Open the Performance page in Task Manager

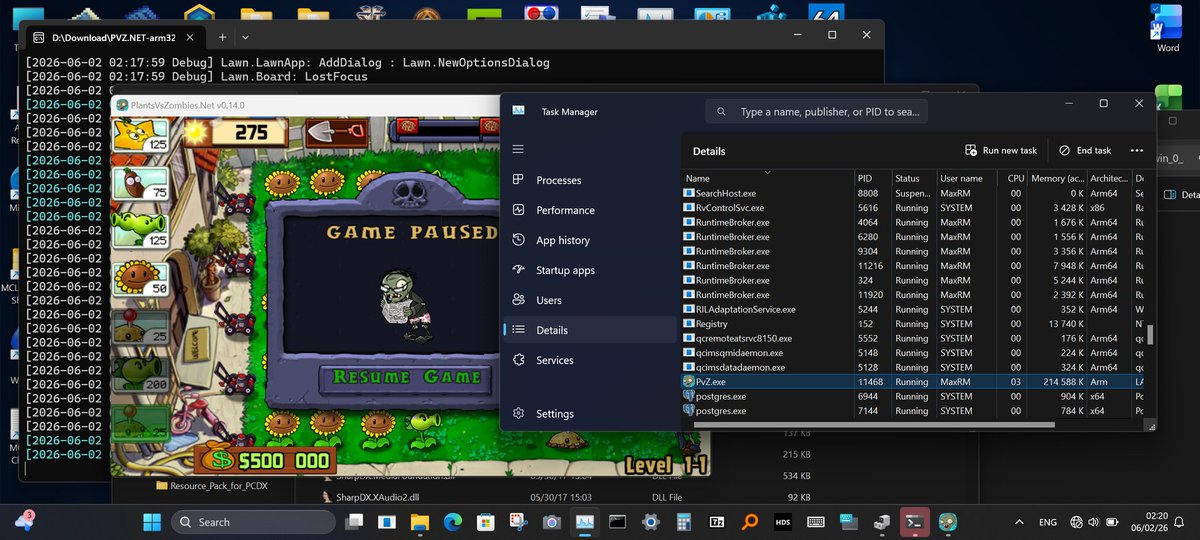(592, 210)
